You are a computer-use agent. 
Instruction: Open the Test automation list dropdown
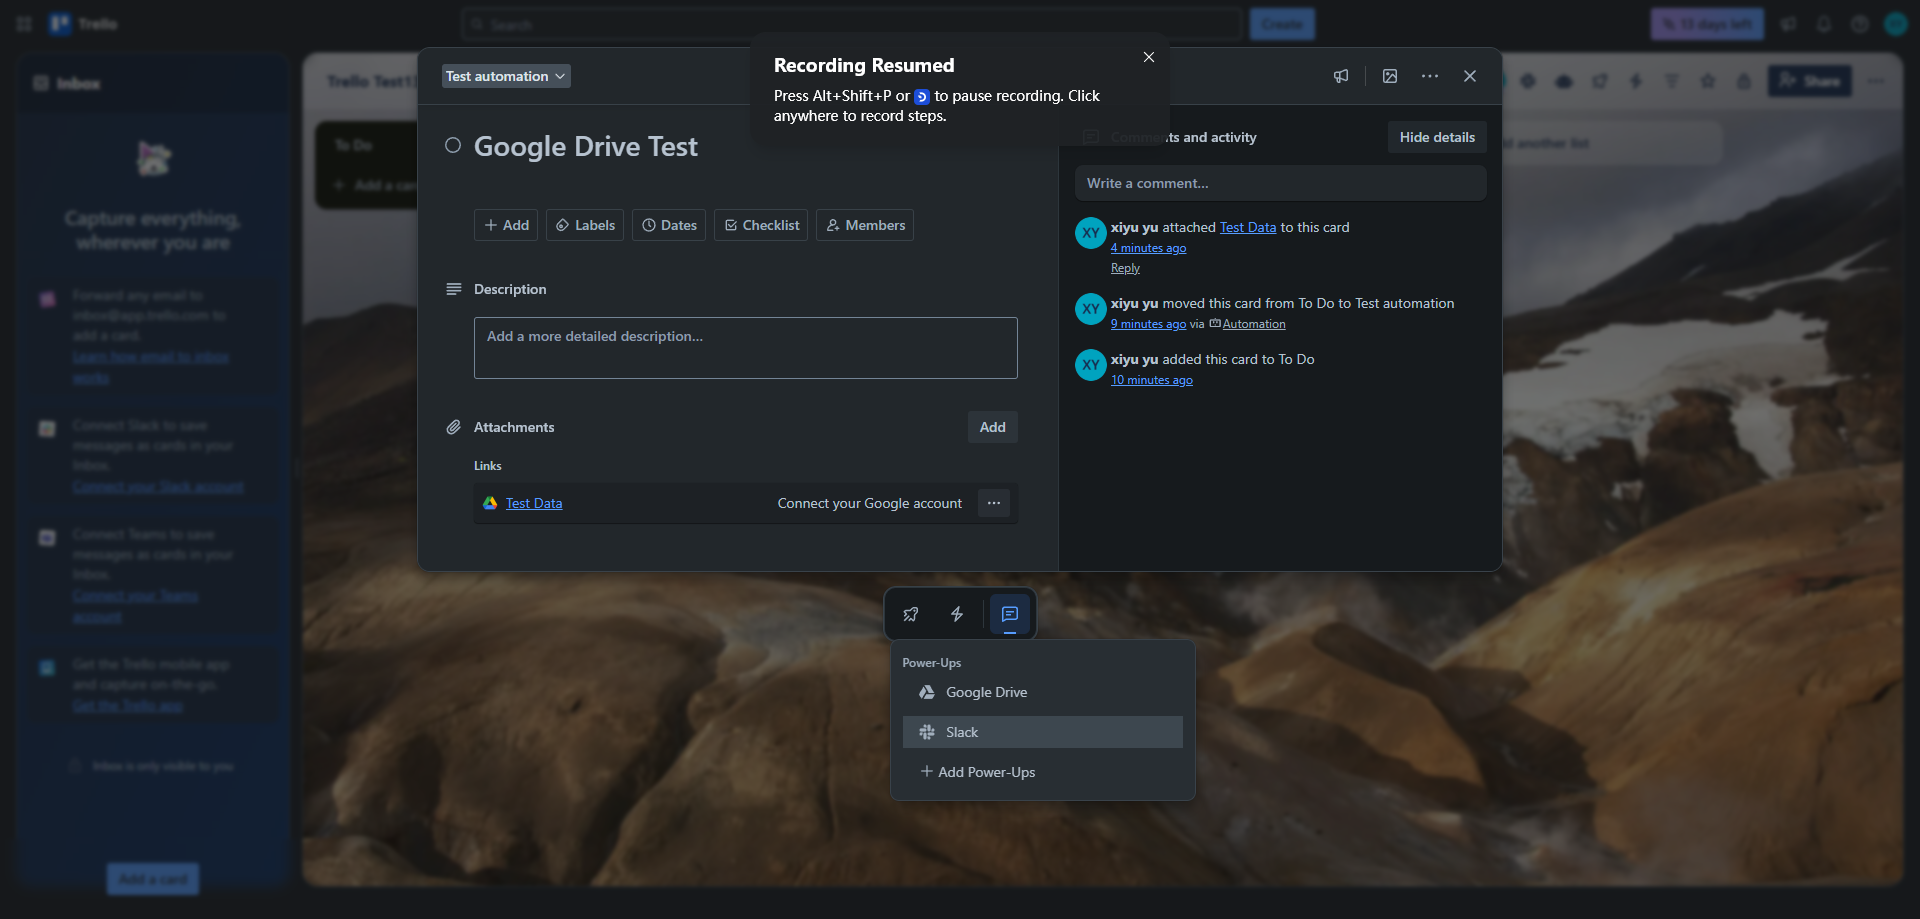pos(506,76)
